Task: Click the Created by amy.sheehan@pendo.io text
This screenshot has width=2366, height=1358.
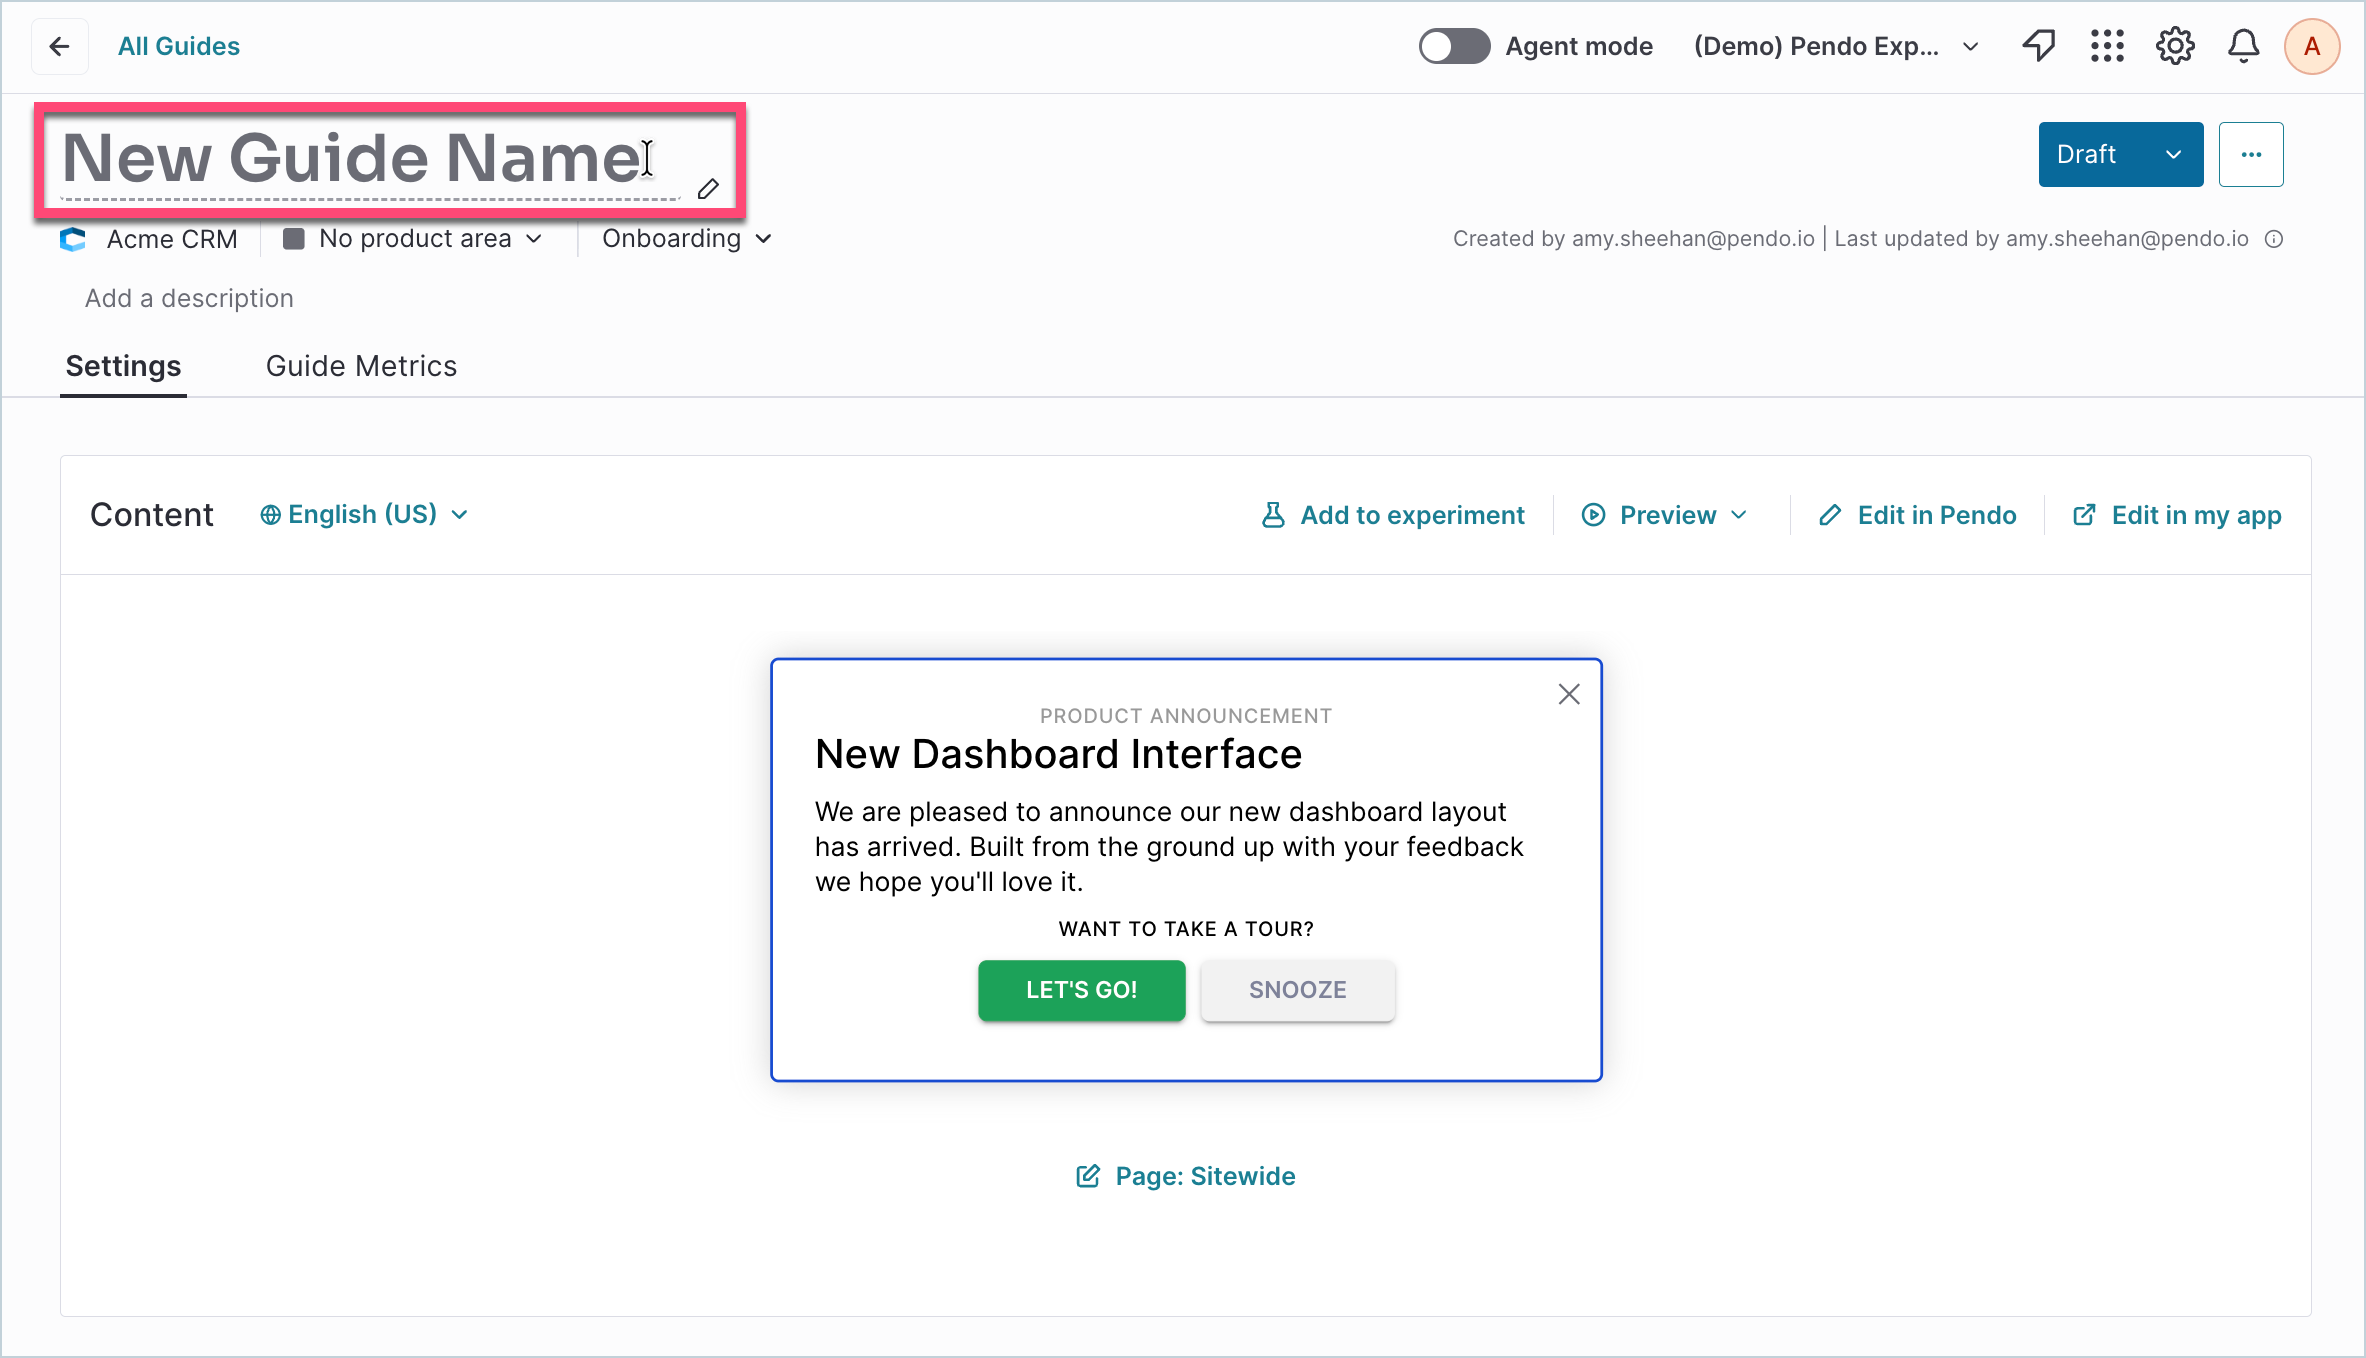Action: (x=1634, y=239)
